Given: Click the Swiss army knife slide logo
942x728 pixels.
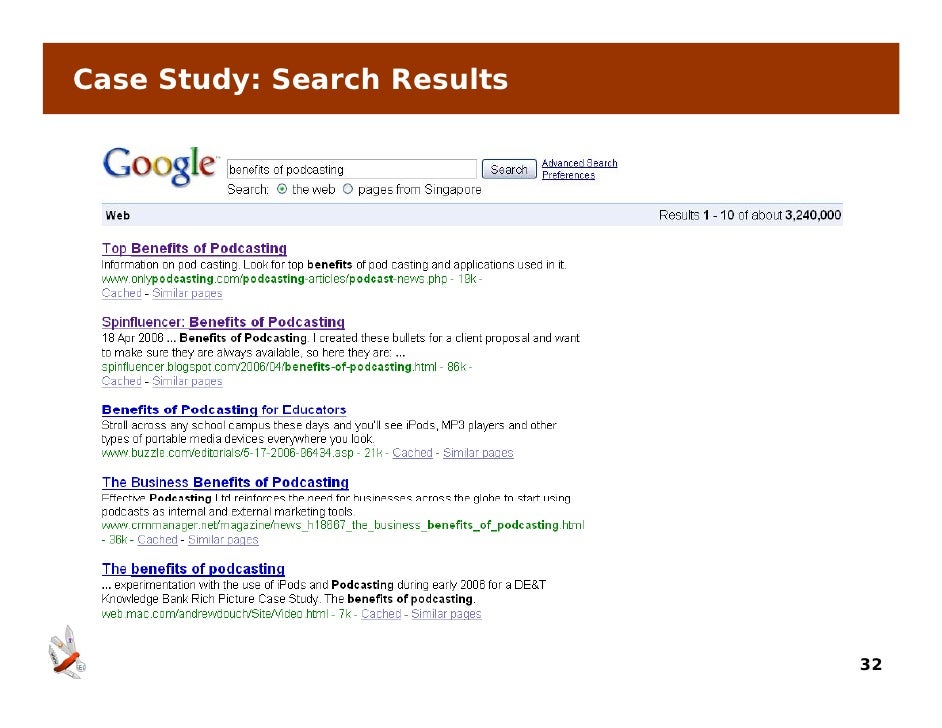Looking at the screenshot, I should (67, 652).
